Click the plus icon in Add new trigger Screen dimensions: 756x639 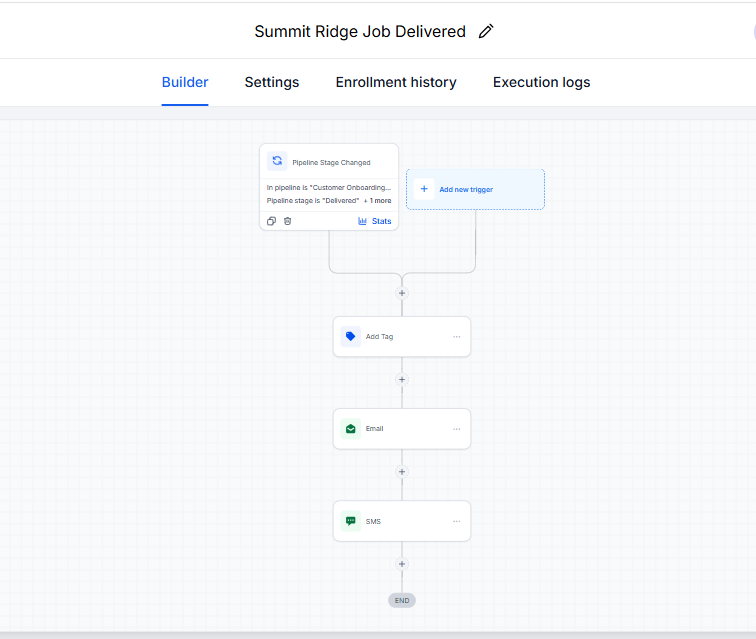coord(424,189)
